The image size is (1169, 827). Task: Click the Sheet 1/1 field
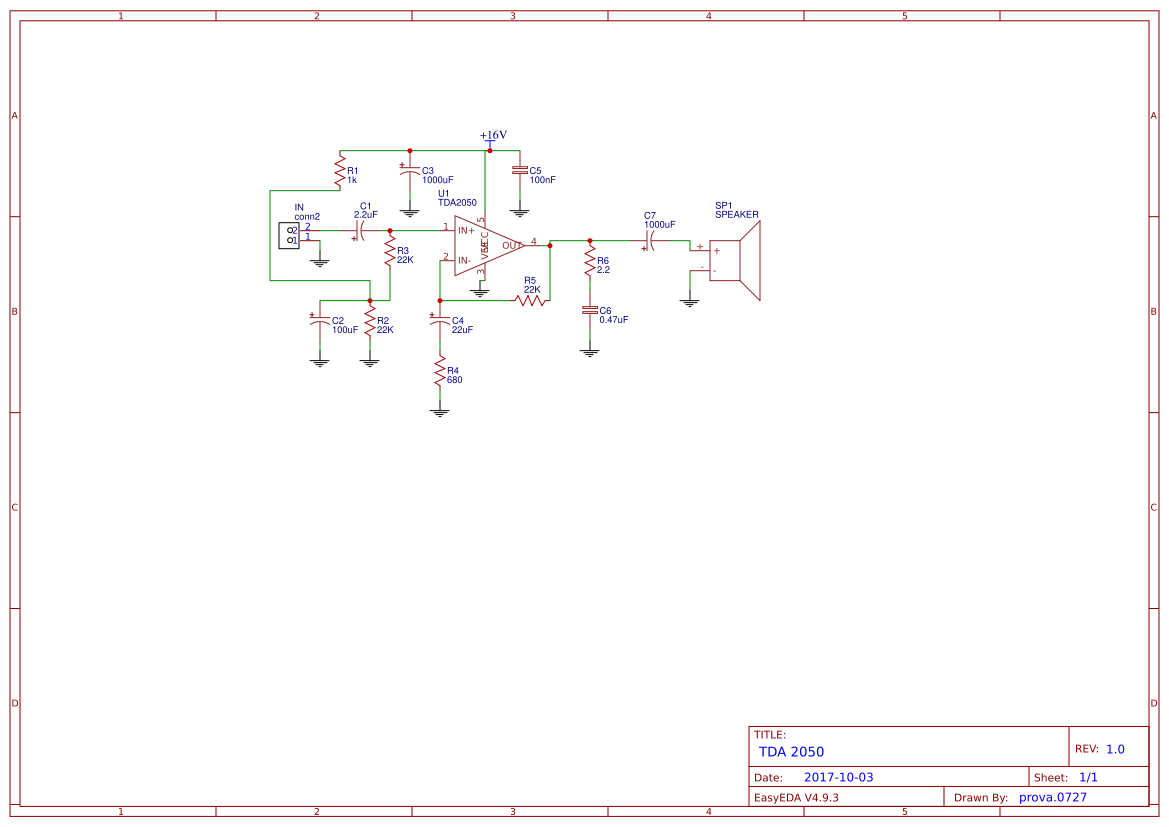[x=1088, y=777]
